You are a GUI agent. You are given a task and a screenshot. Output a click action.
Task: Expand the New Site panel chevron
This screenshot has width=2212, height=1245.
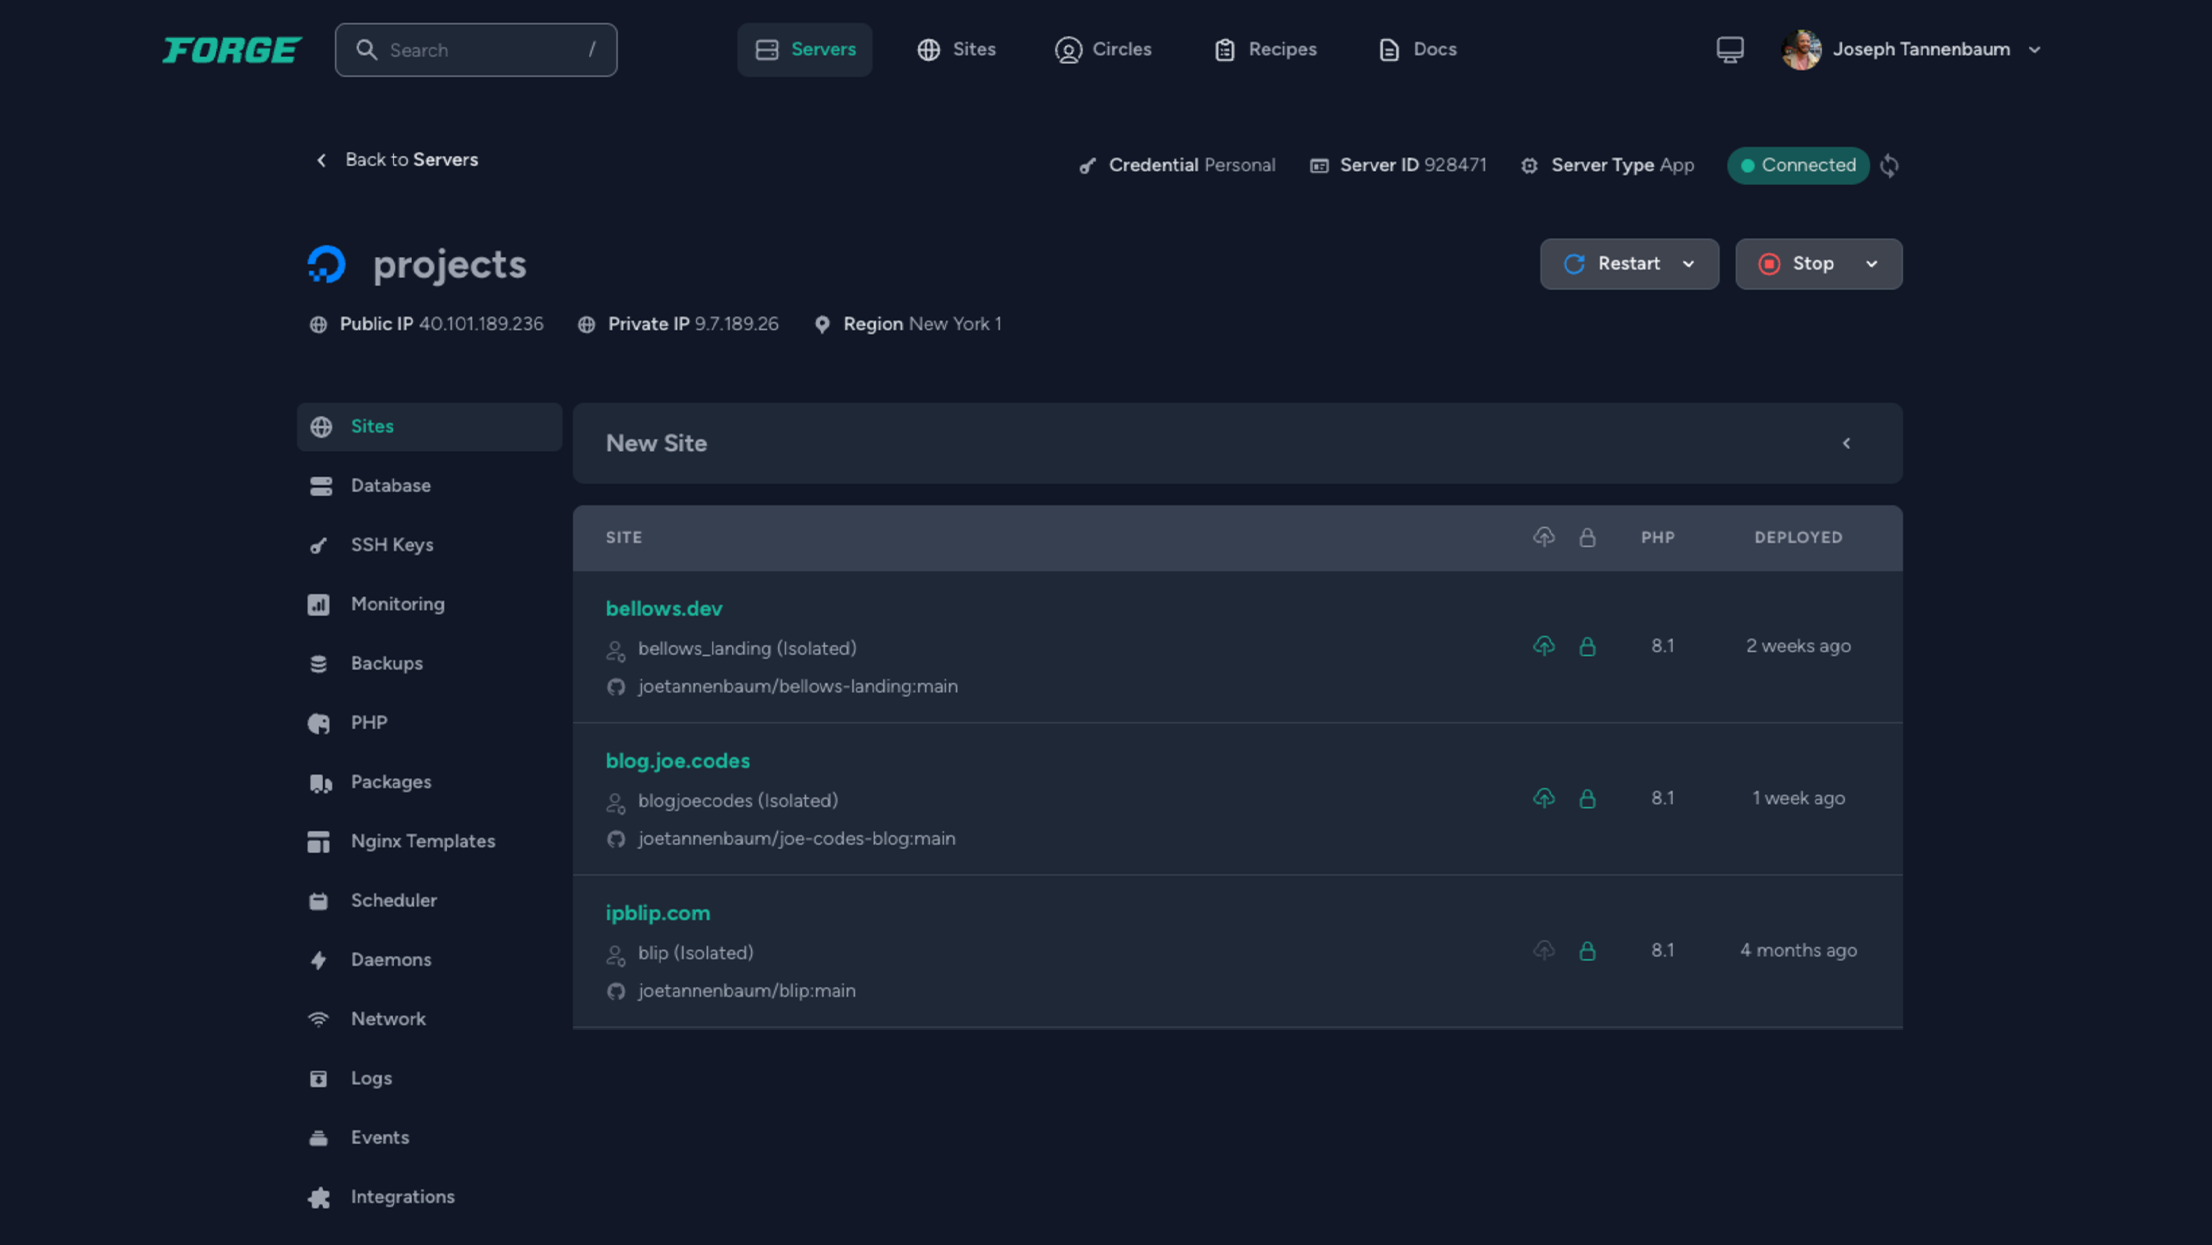[1846, 443]
